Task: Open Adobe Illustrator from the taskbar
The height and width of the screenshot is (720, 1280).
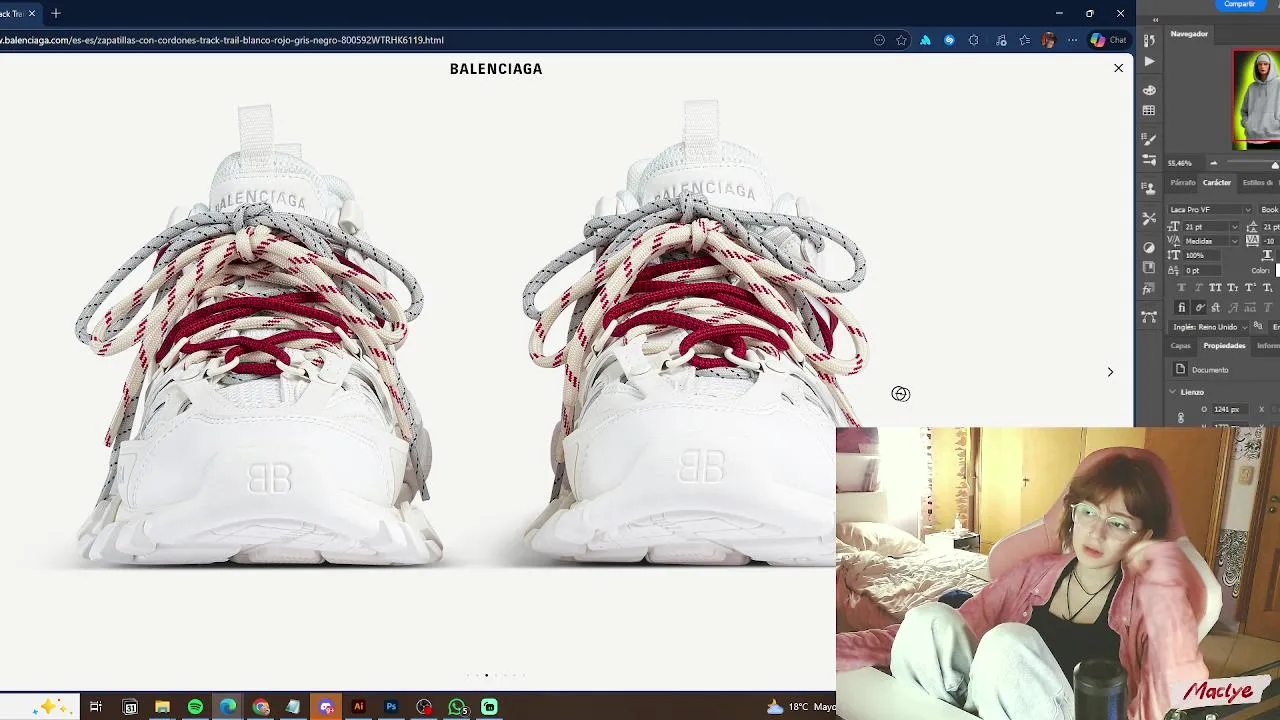Action: coord(358,707)
